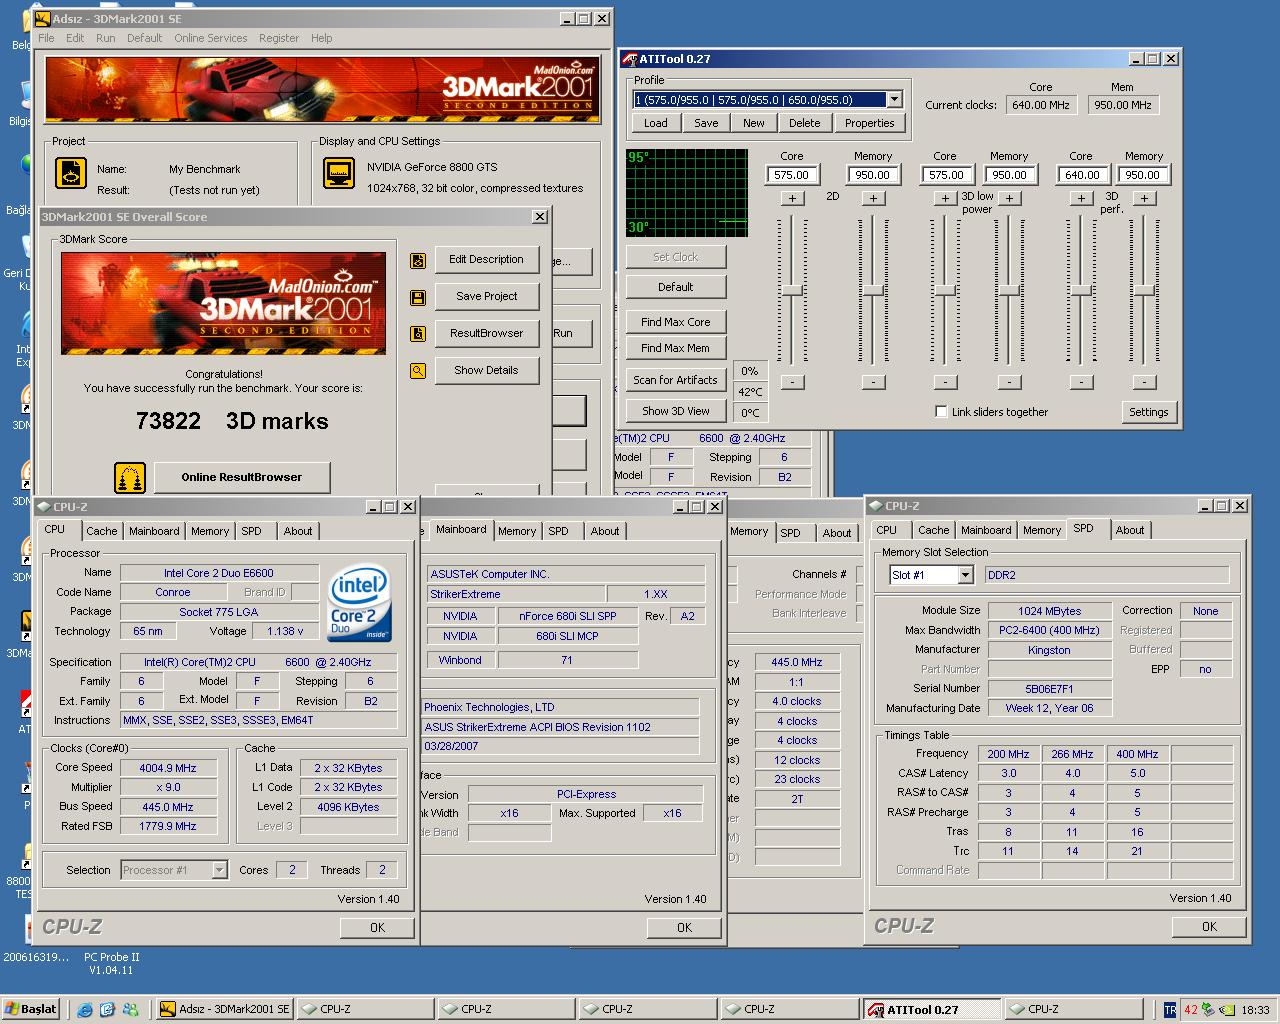The image size is (1280, 1024).
Task: Click the ResultBrowser icon beside its button
Action: click(418, 334)
